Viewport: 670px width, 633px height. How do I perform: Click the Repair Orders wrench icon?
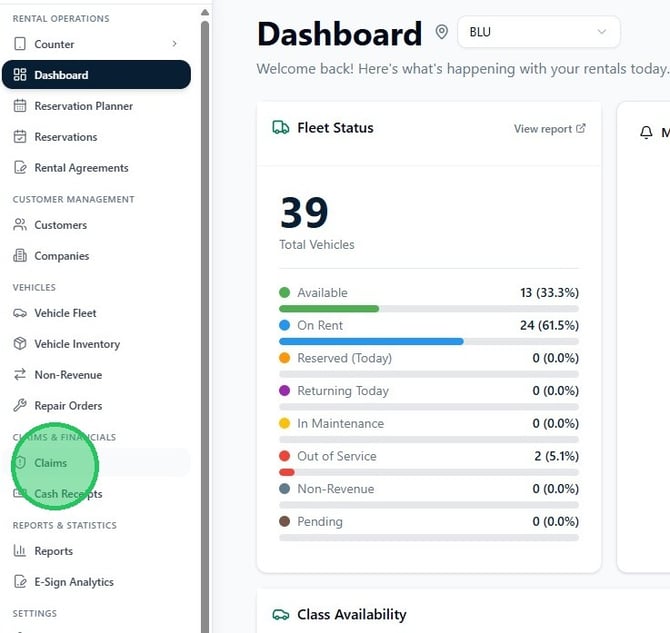point(20,405)
